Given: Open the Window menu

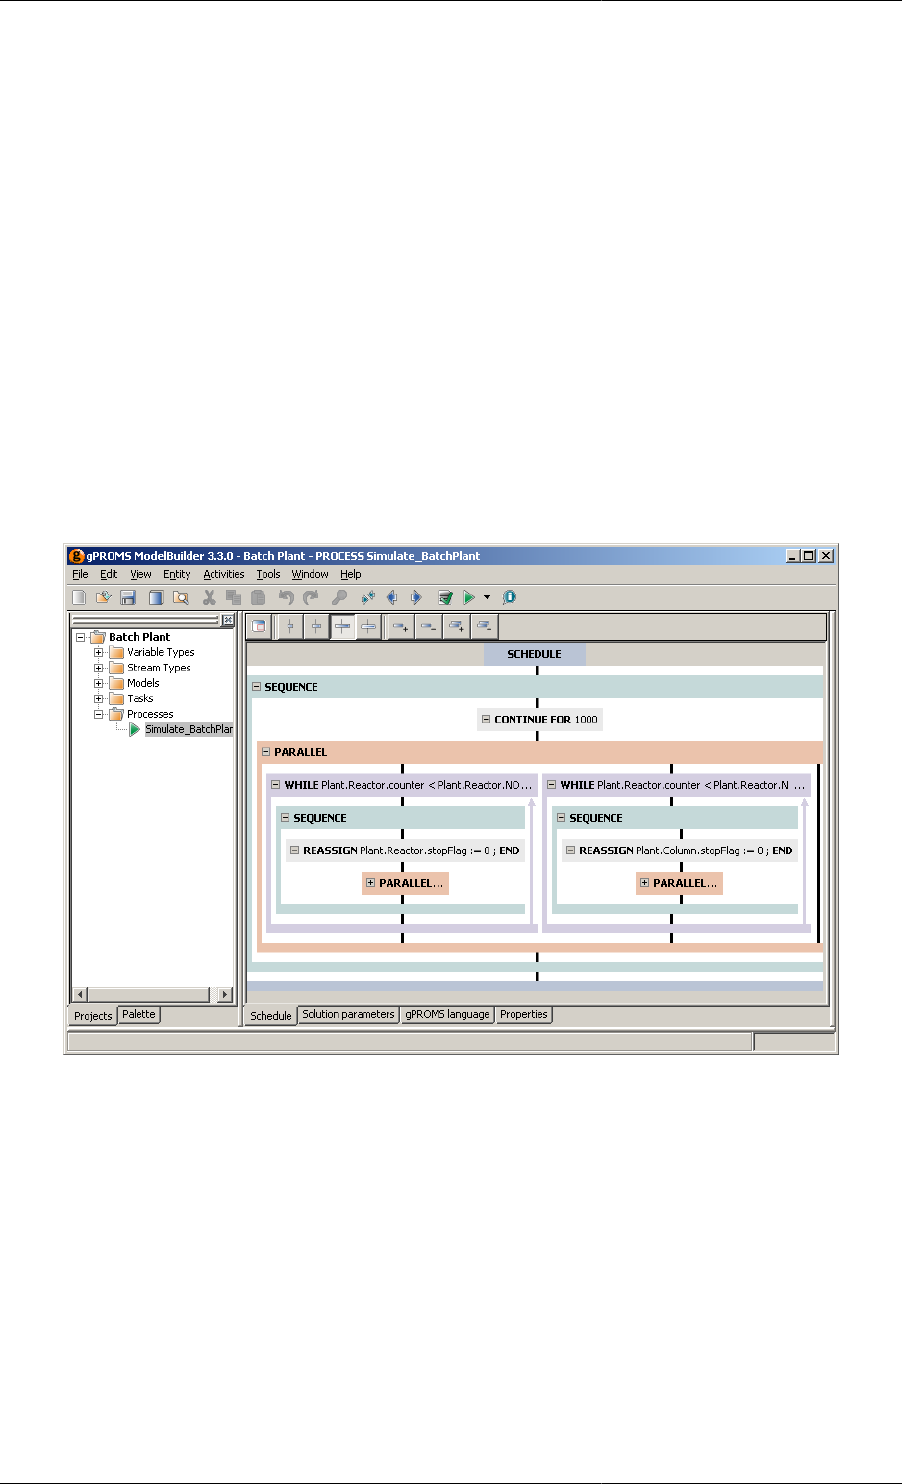Looking at the screenshot, I should 310,575.
